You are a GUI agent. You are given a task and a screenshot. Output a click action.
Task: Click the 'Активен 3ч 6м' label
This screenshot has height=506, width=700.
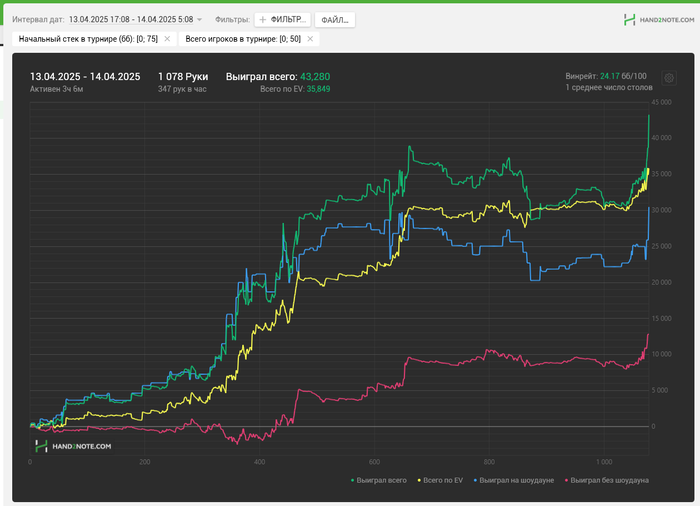click(57, 89)
